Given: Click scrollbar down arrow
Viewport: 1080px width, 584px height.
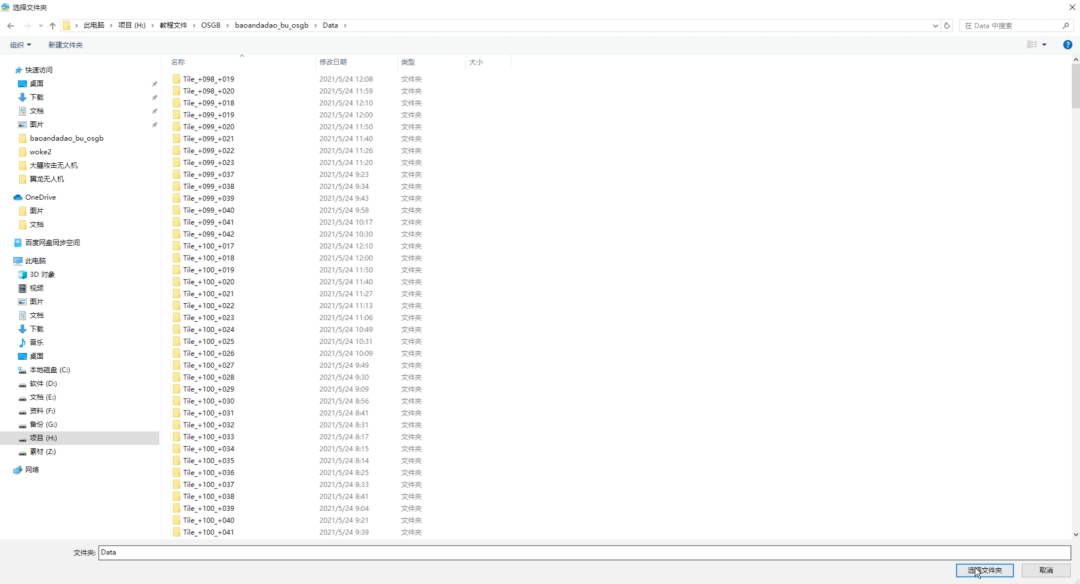Looking at the screenshot, I should [x=1075, y=534].
